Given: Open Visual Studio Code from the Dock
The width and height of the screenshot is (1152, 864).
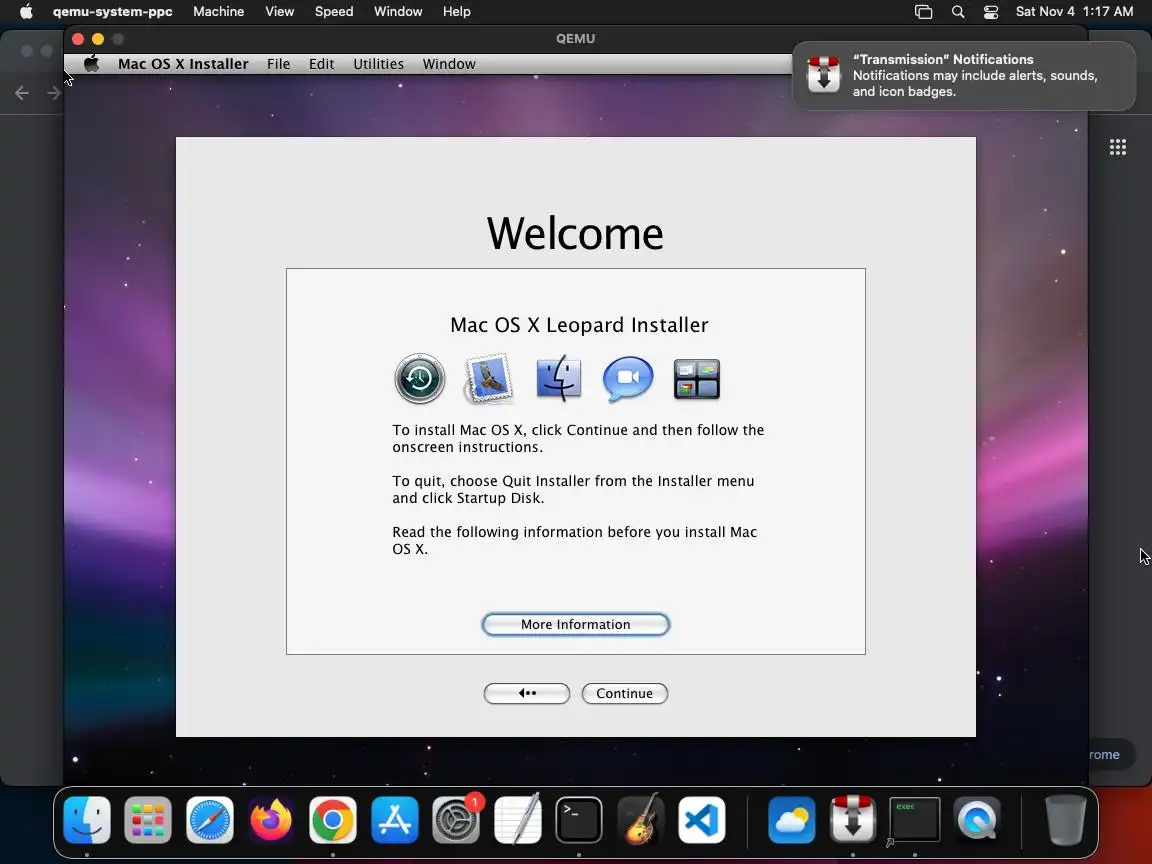Looking at the screenshot, I should click(x=702, y=820).
